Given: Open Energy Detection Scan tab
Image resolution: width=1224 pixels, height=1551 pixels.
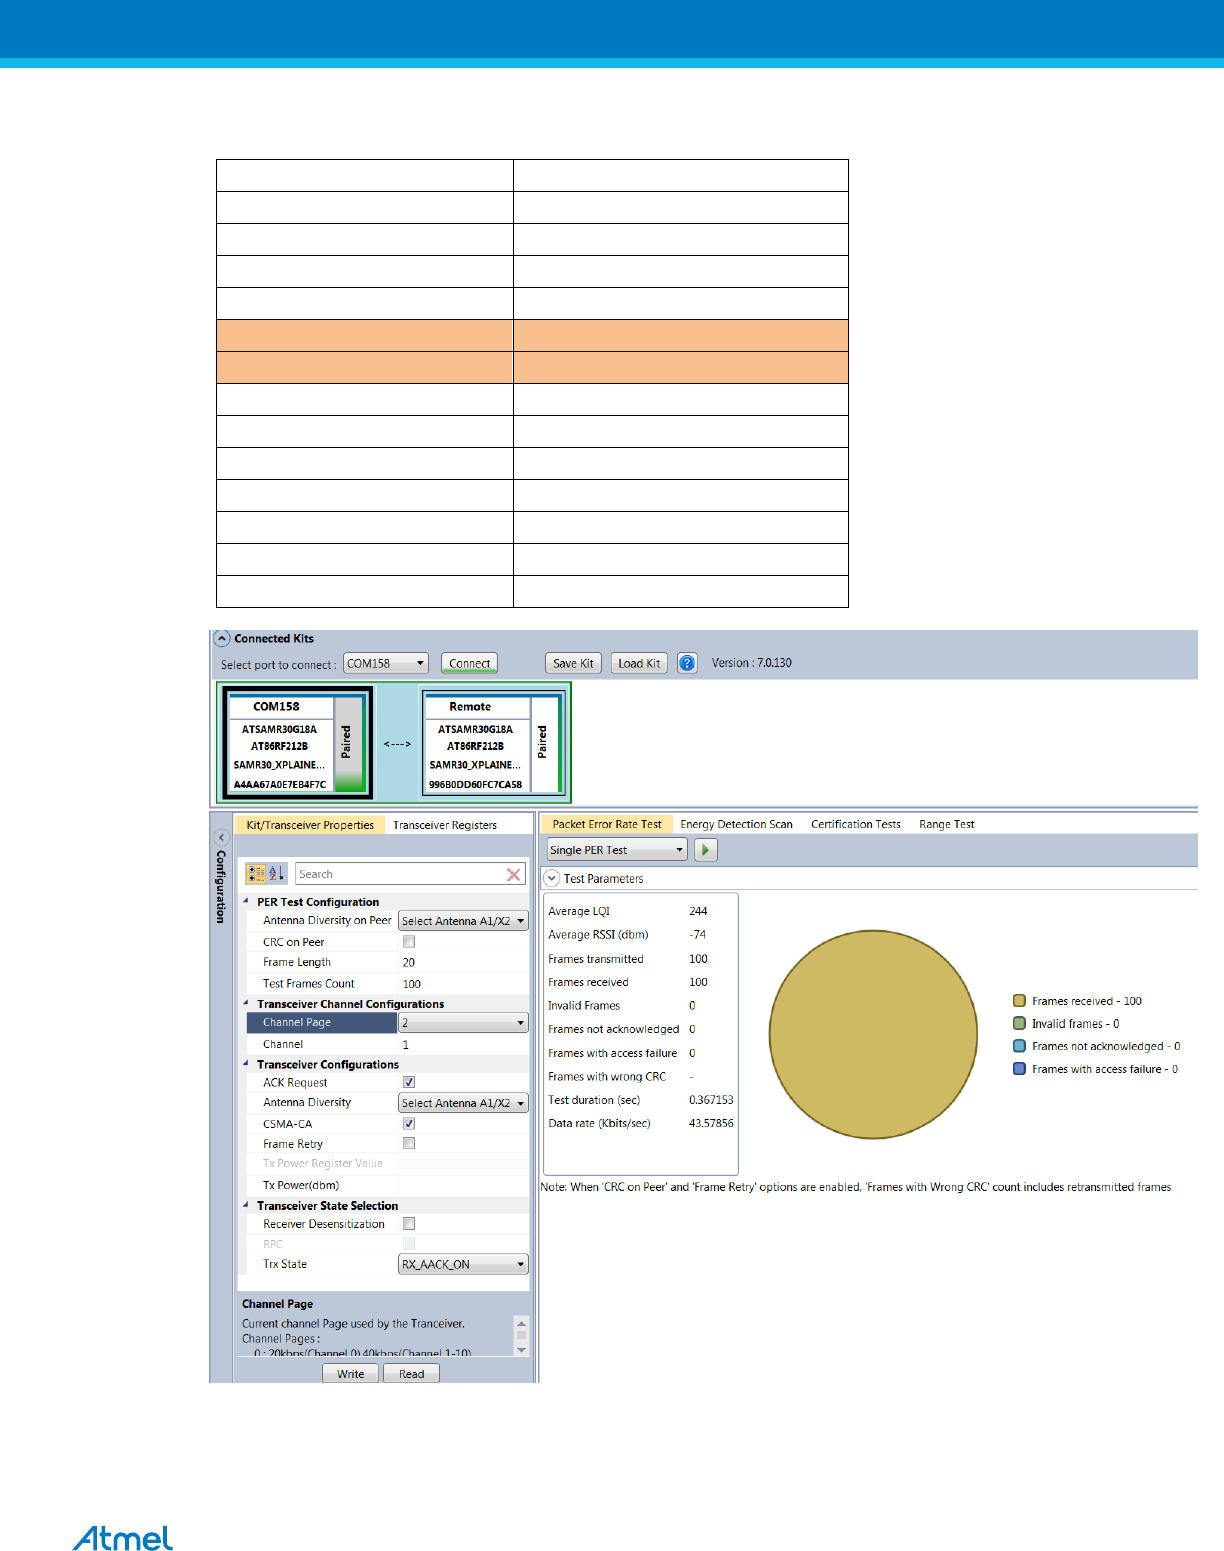Looking at the screenshot, I should [736, 824].
